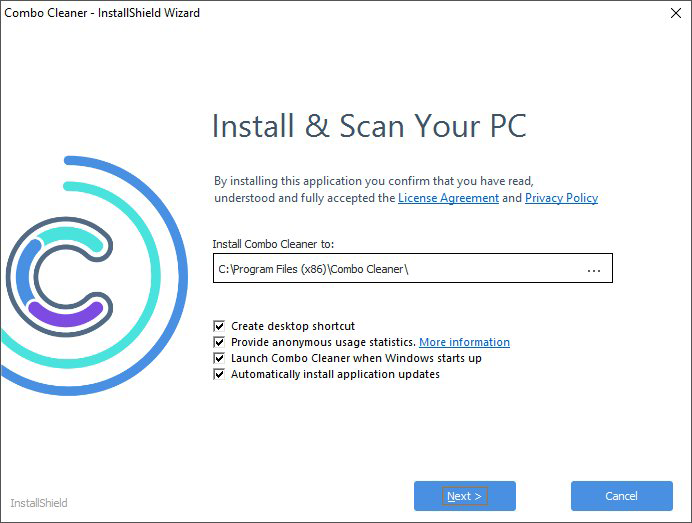The width and height of the screenshot is (692, 523).
Task: Click the purple arc in the logo
Action: pos(67,314)
